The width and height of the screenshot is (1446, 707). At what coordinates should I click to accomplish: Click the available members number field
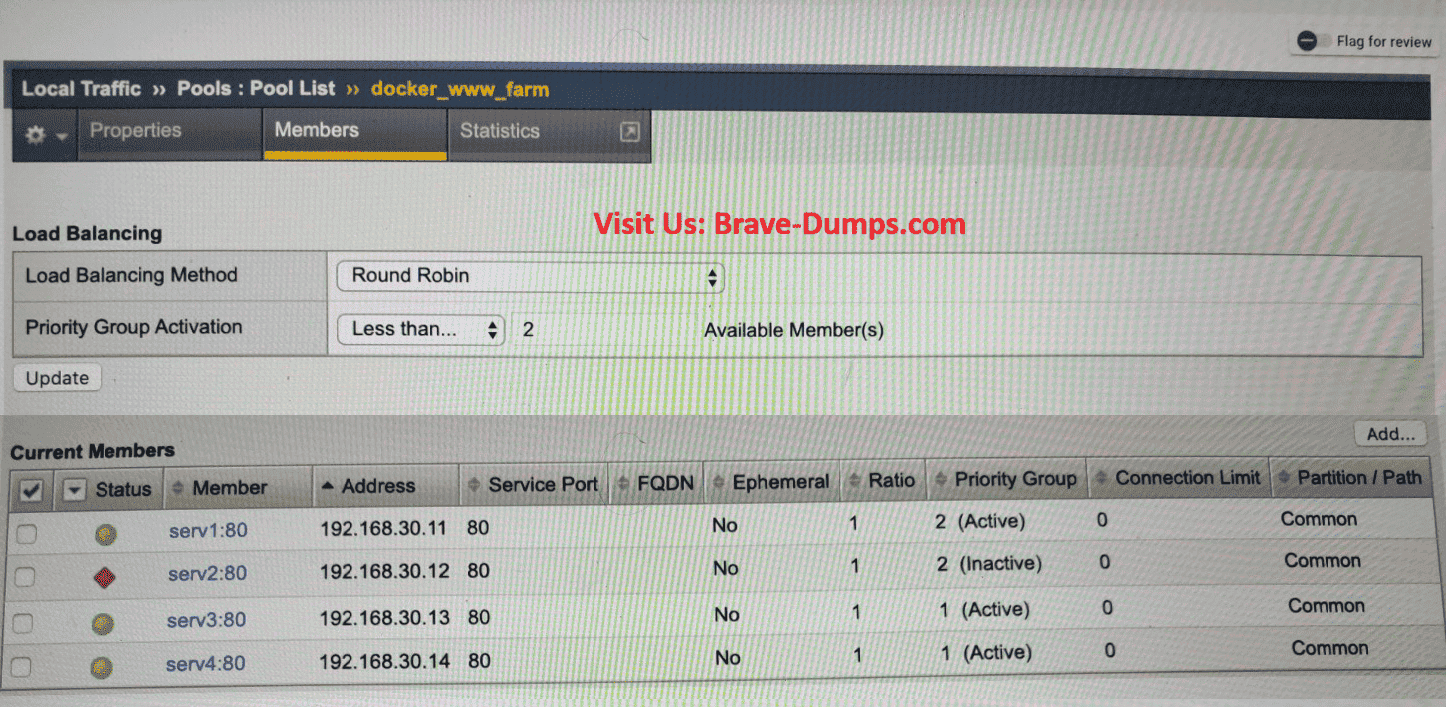point(600,329)
